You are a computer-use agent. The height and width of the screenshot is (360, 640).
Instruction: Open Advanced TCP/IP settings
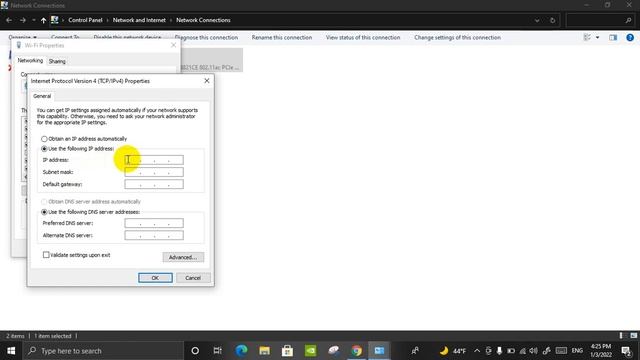coord(183,257)
